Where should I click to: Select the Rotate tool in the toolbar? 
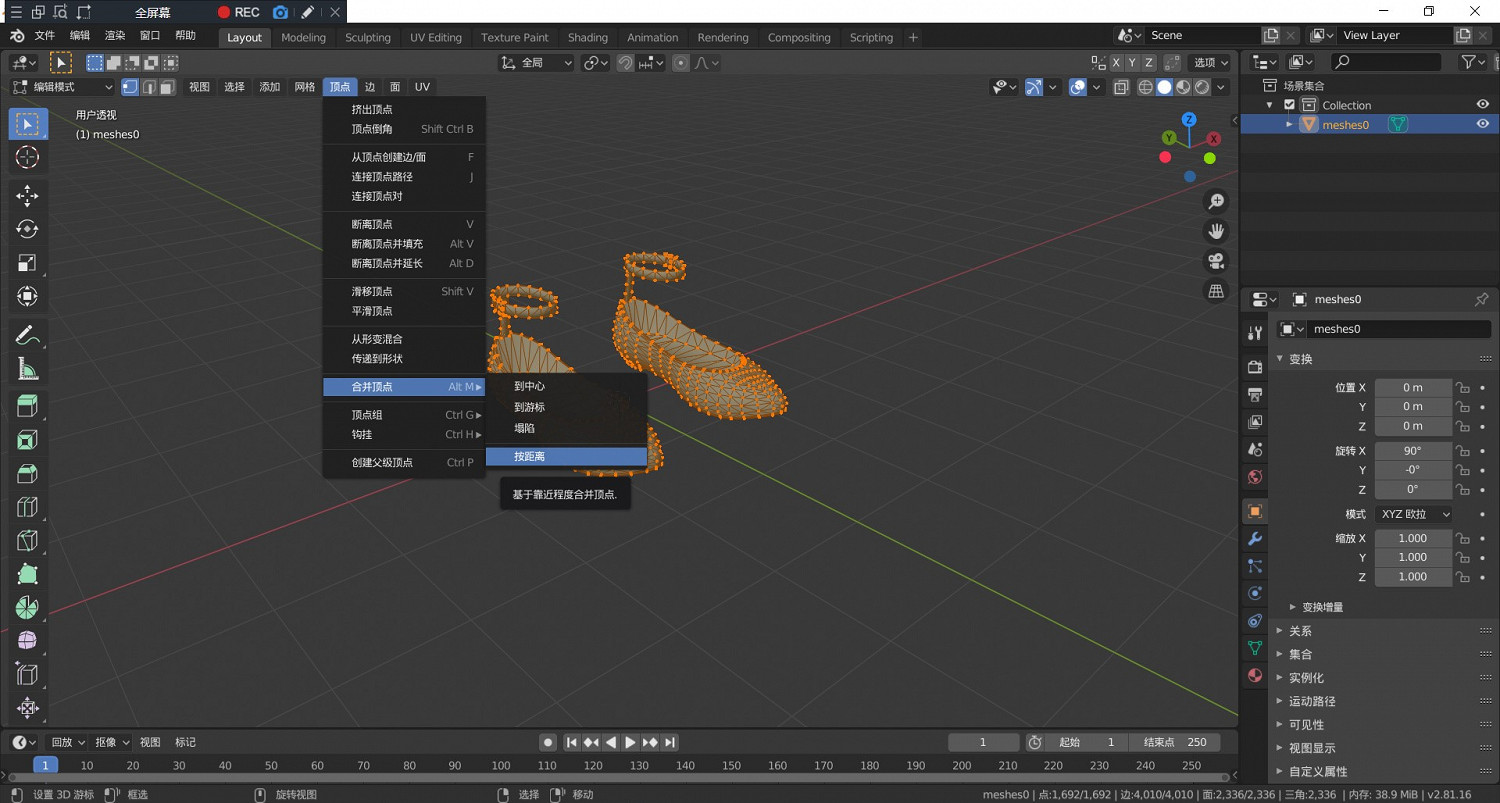point(27,229)
